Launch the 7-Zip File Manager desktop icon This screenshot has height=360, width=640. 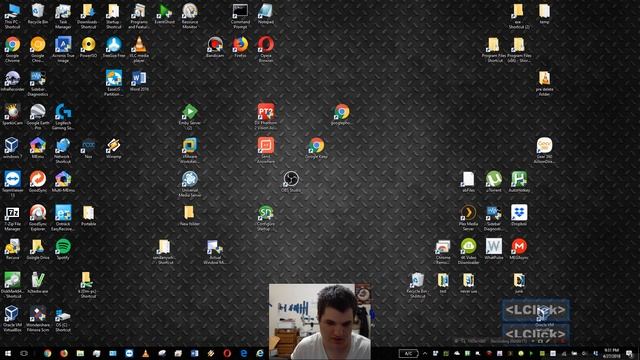12,218
